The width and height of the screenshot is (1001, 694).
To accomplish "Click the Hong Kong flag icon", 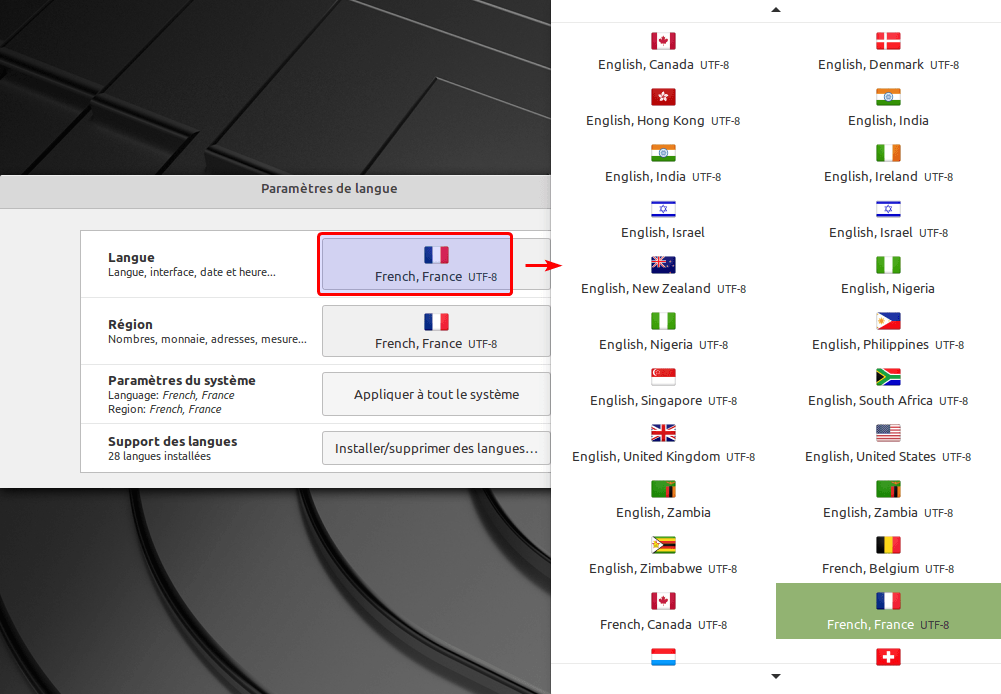I will click(663, 97).
